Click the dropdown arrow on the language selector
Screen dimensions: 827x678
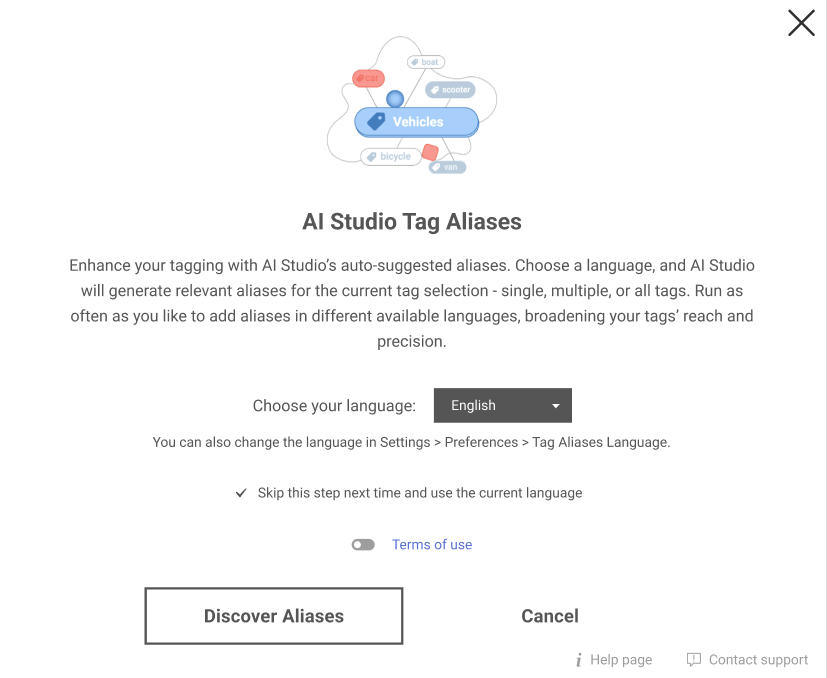click(x=556, y=405)
